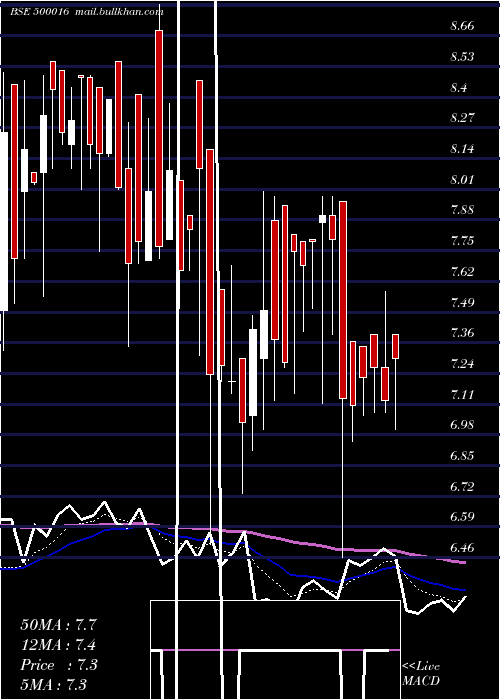Click the 8.53 price axis label

coord(462,57)
